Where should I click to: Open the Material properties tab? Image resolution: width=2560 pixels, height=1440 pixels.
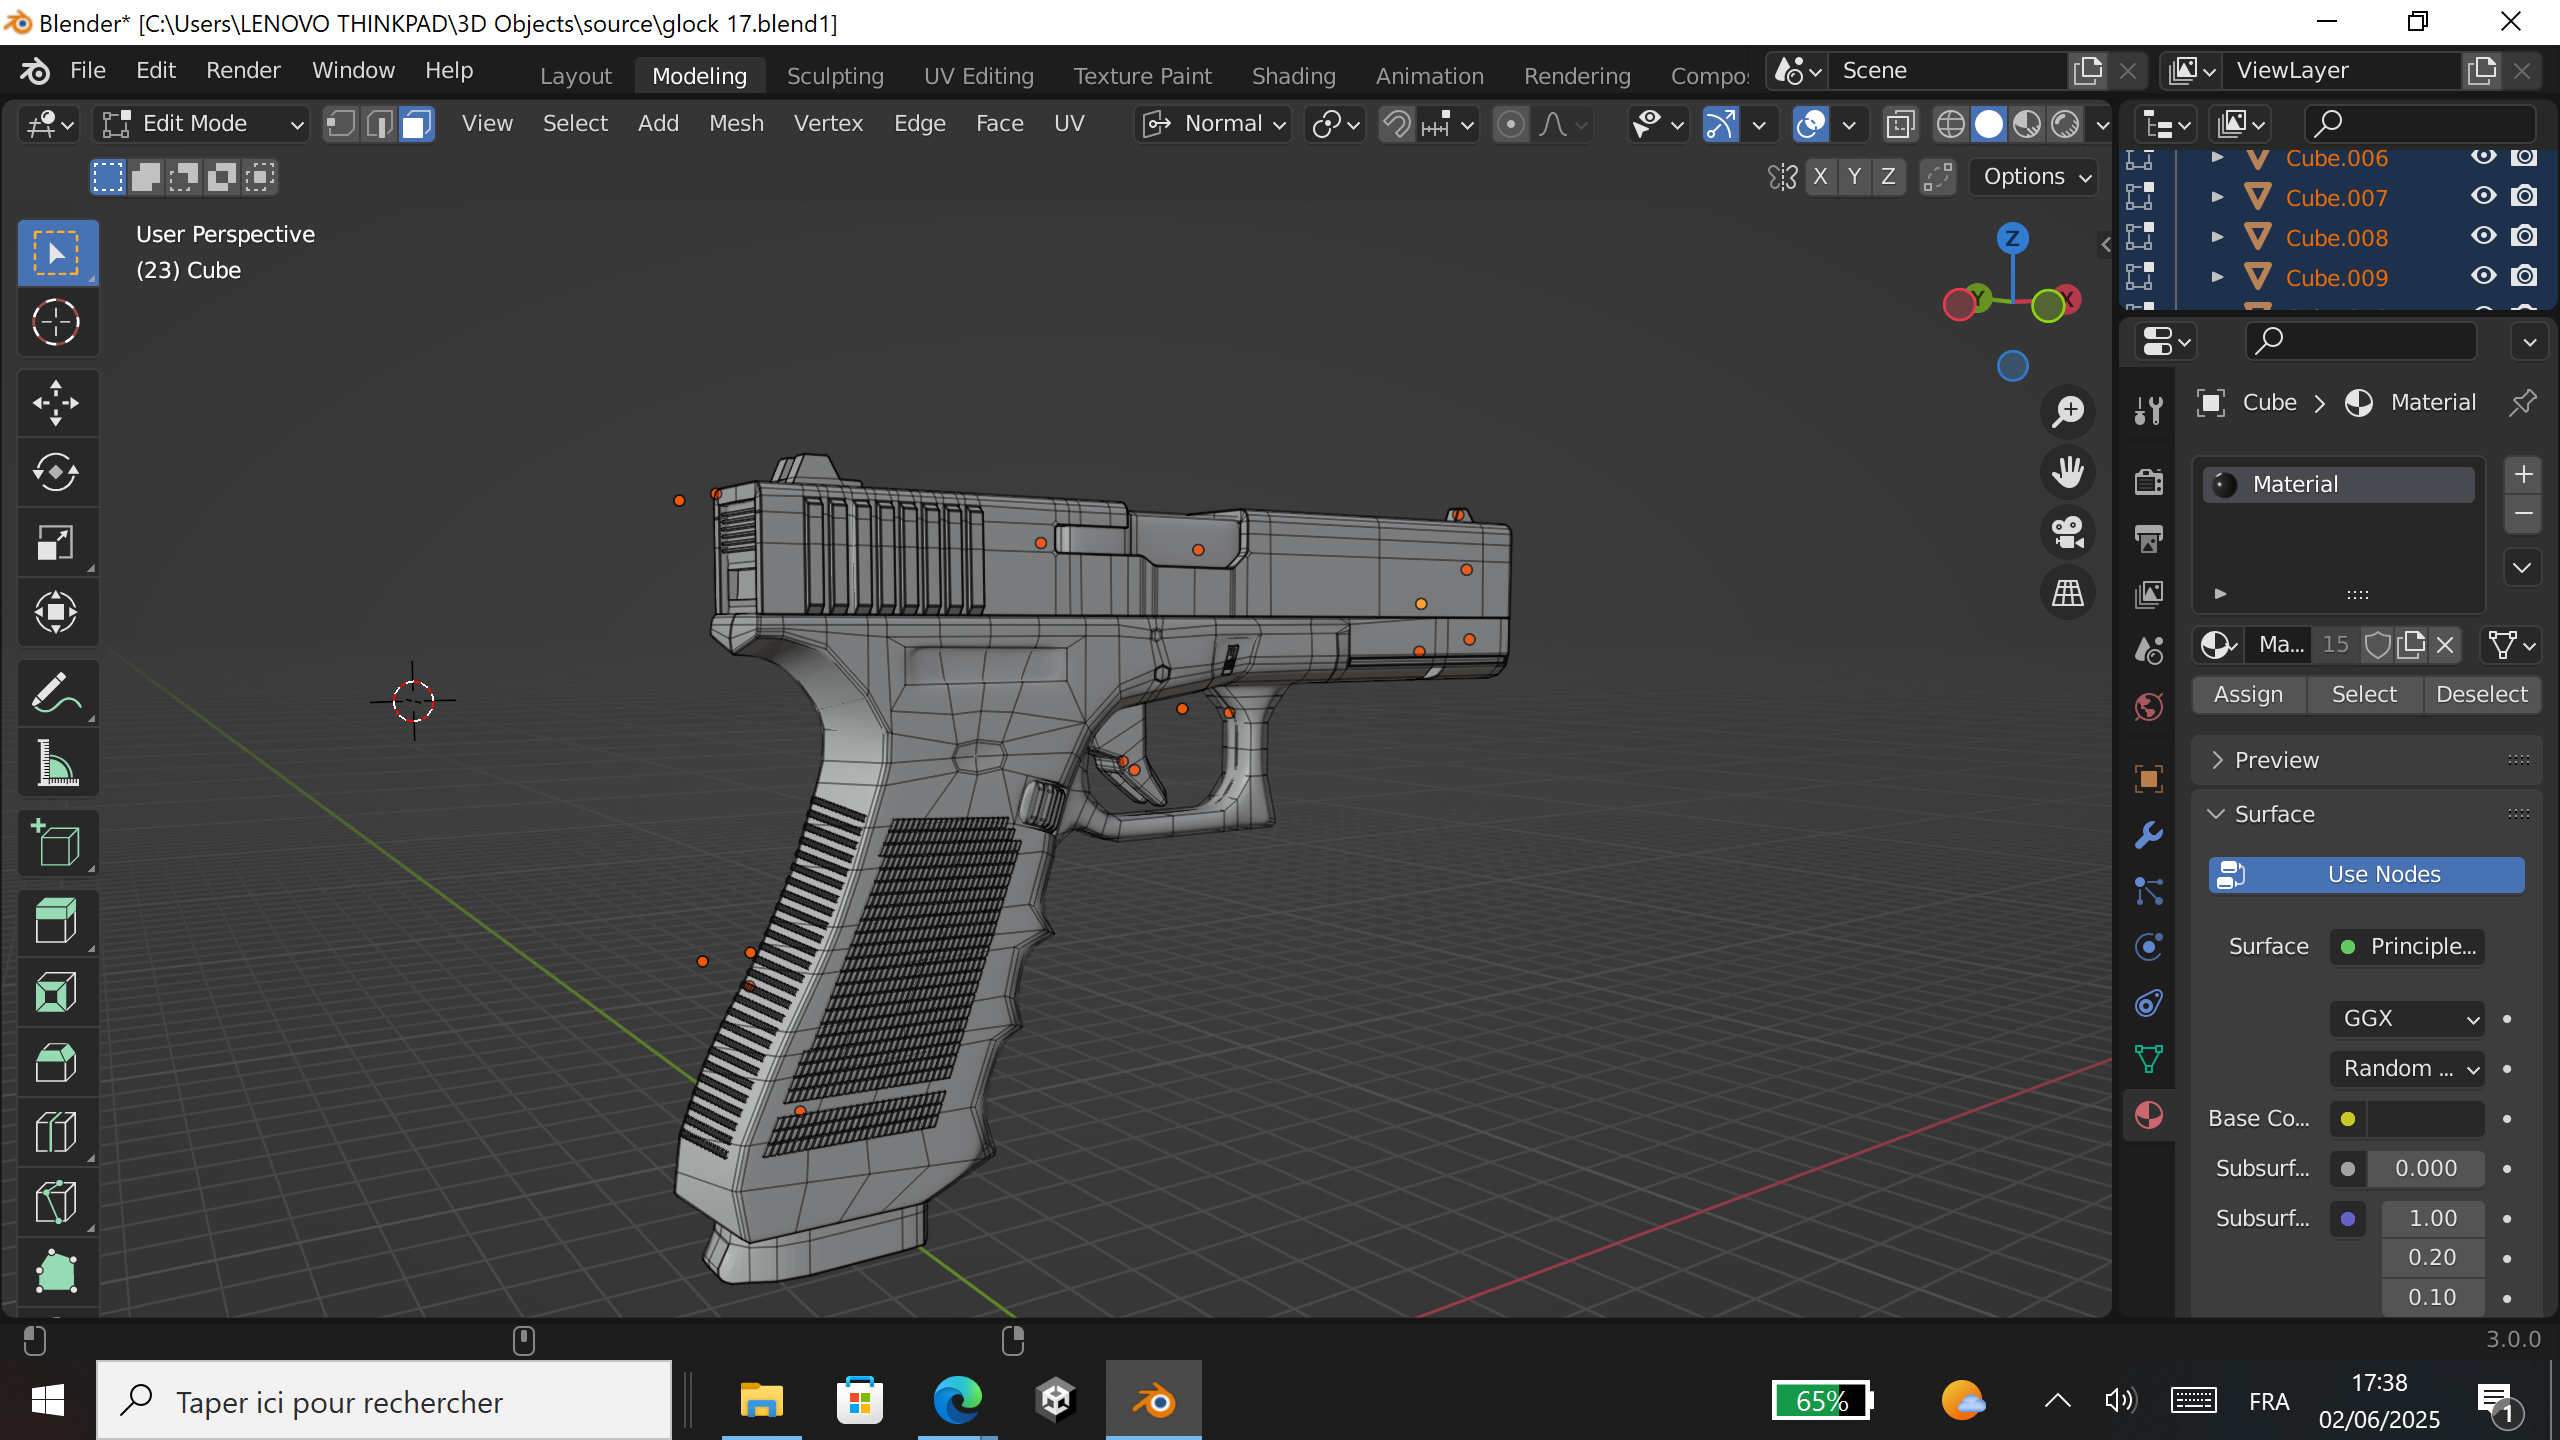click(x=2148, y=1115)
